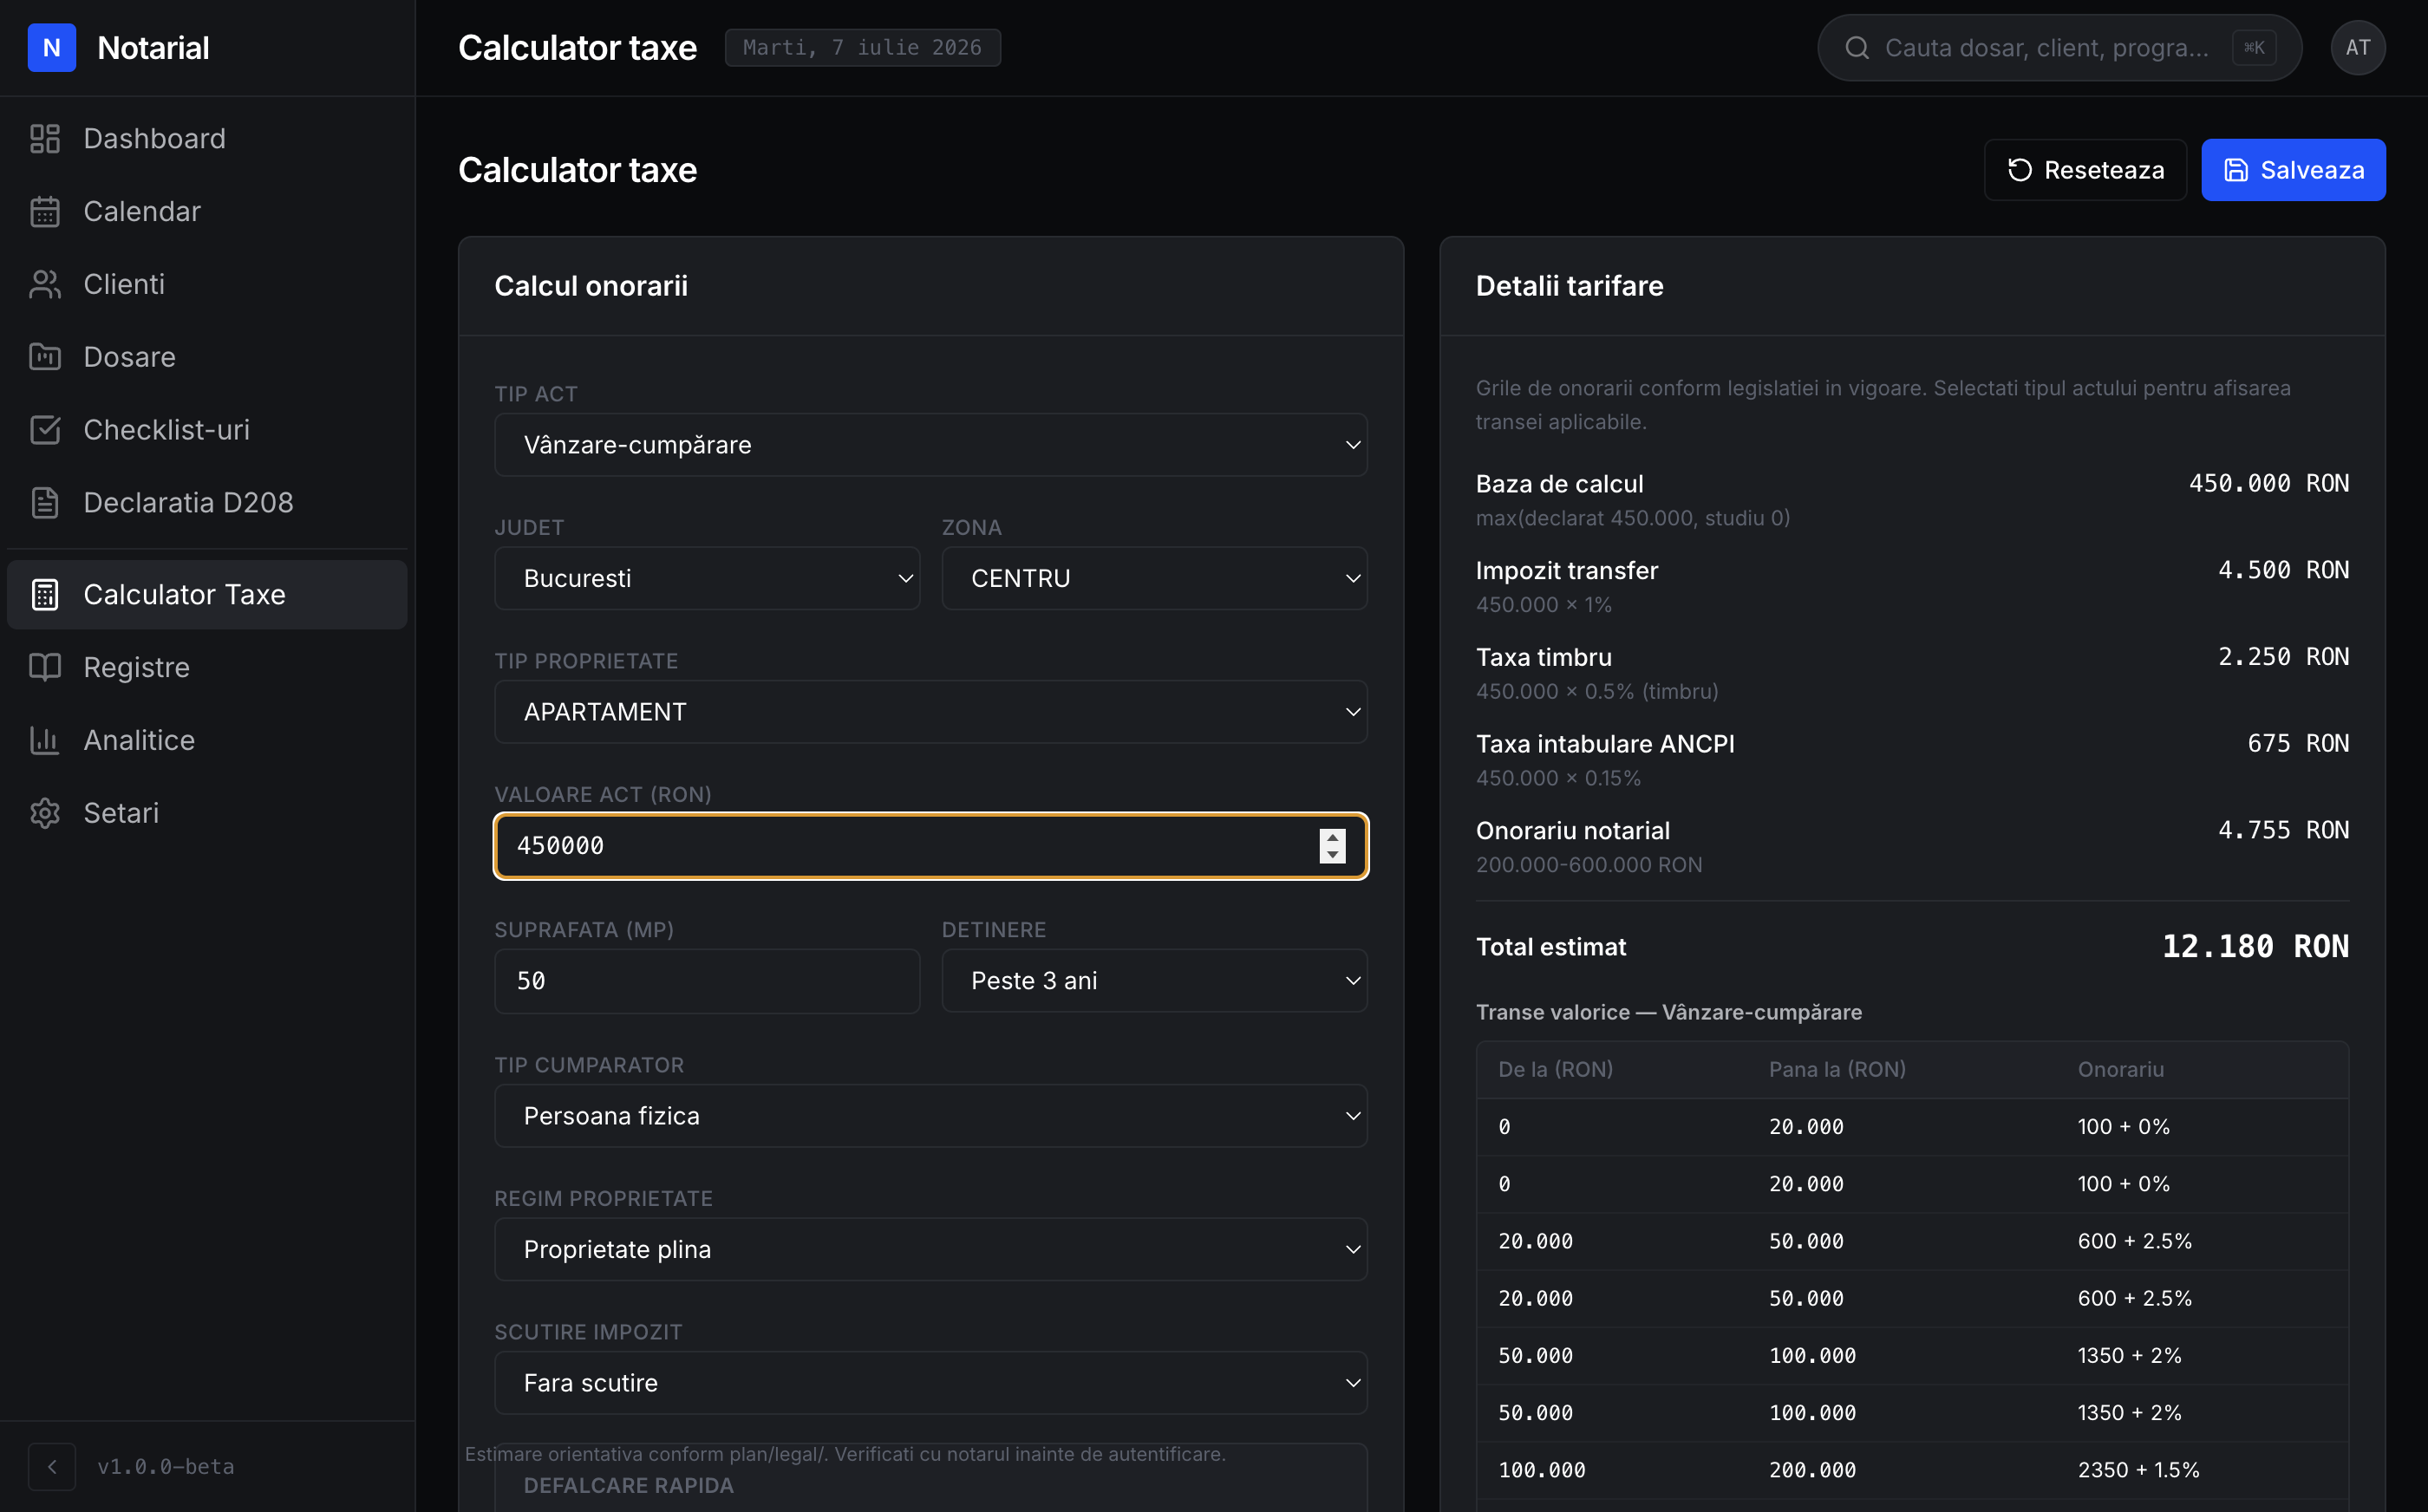Screen dimensions: 2428x1512
Task: Open the Tip proprietate dropdown APARTAMENT
Action: (931, 712)
